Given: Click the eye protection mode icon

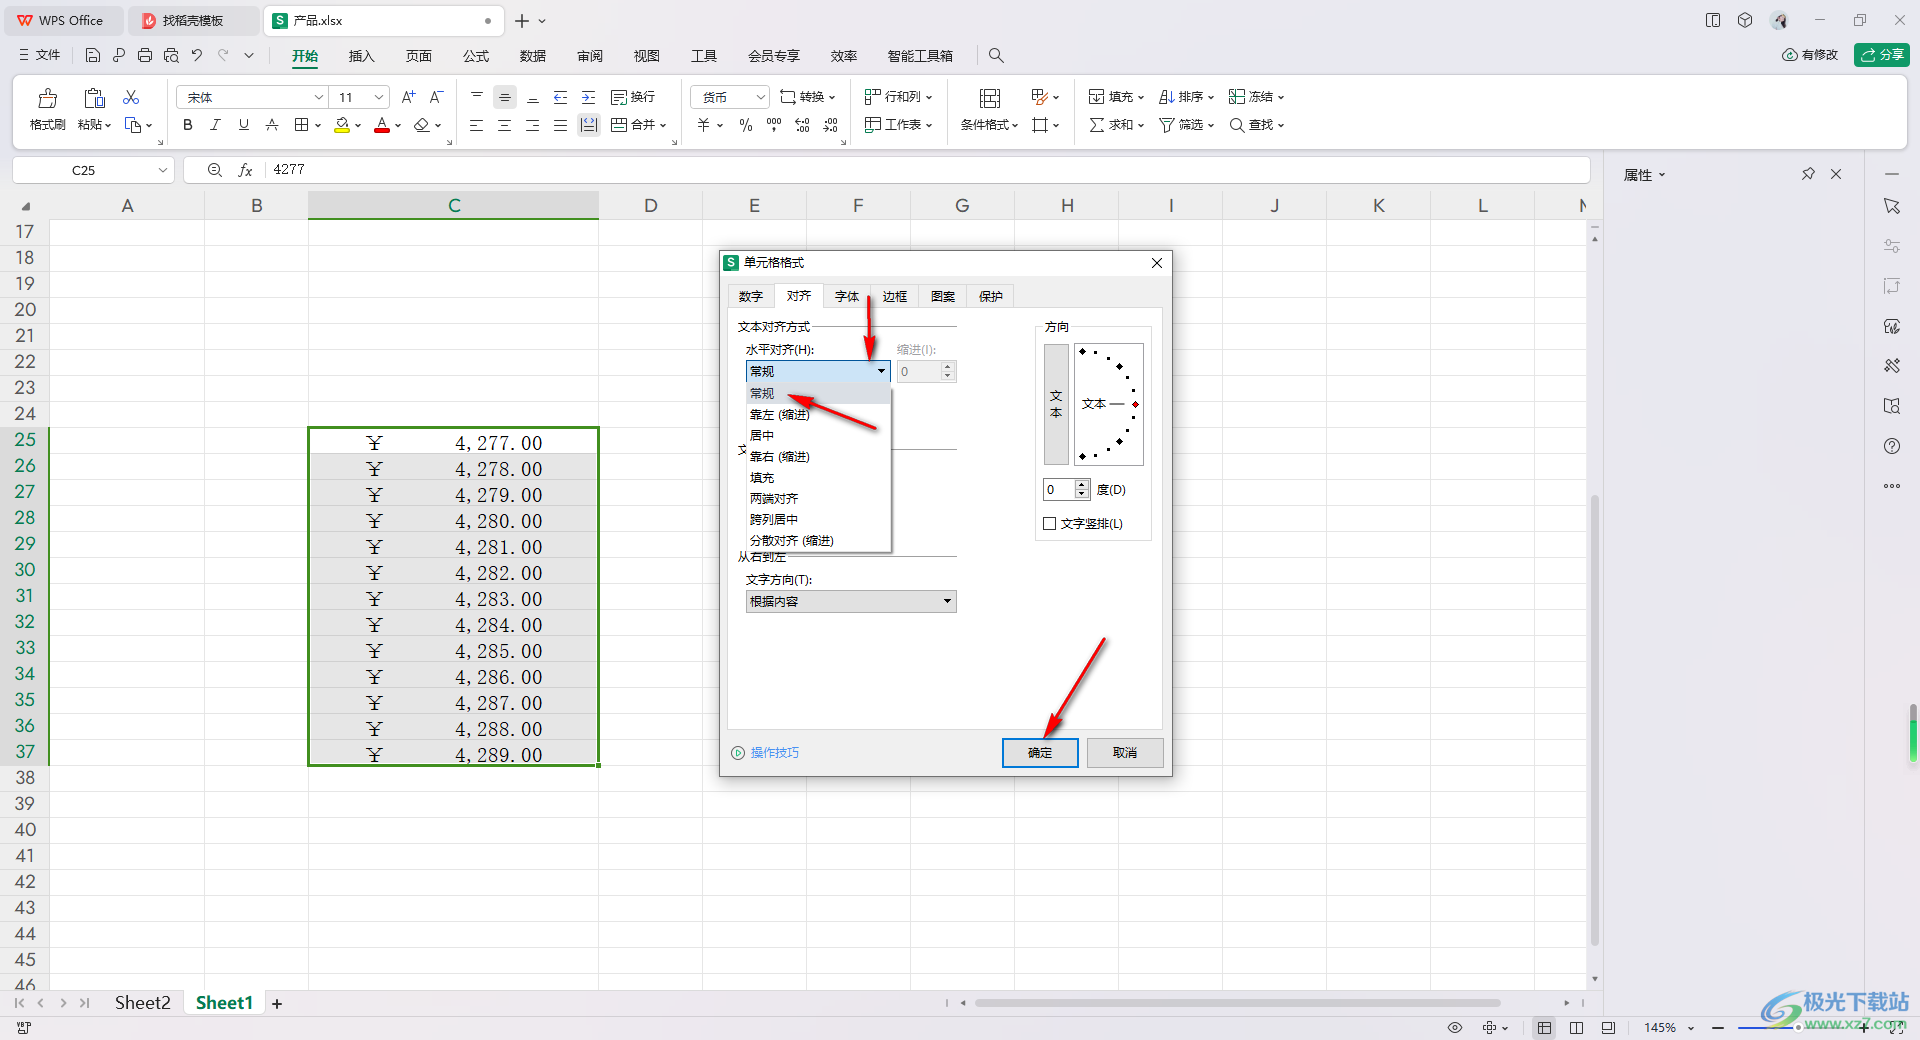Looking at the screenshot, I should (1455, 1028).
